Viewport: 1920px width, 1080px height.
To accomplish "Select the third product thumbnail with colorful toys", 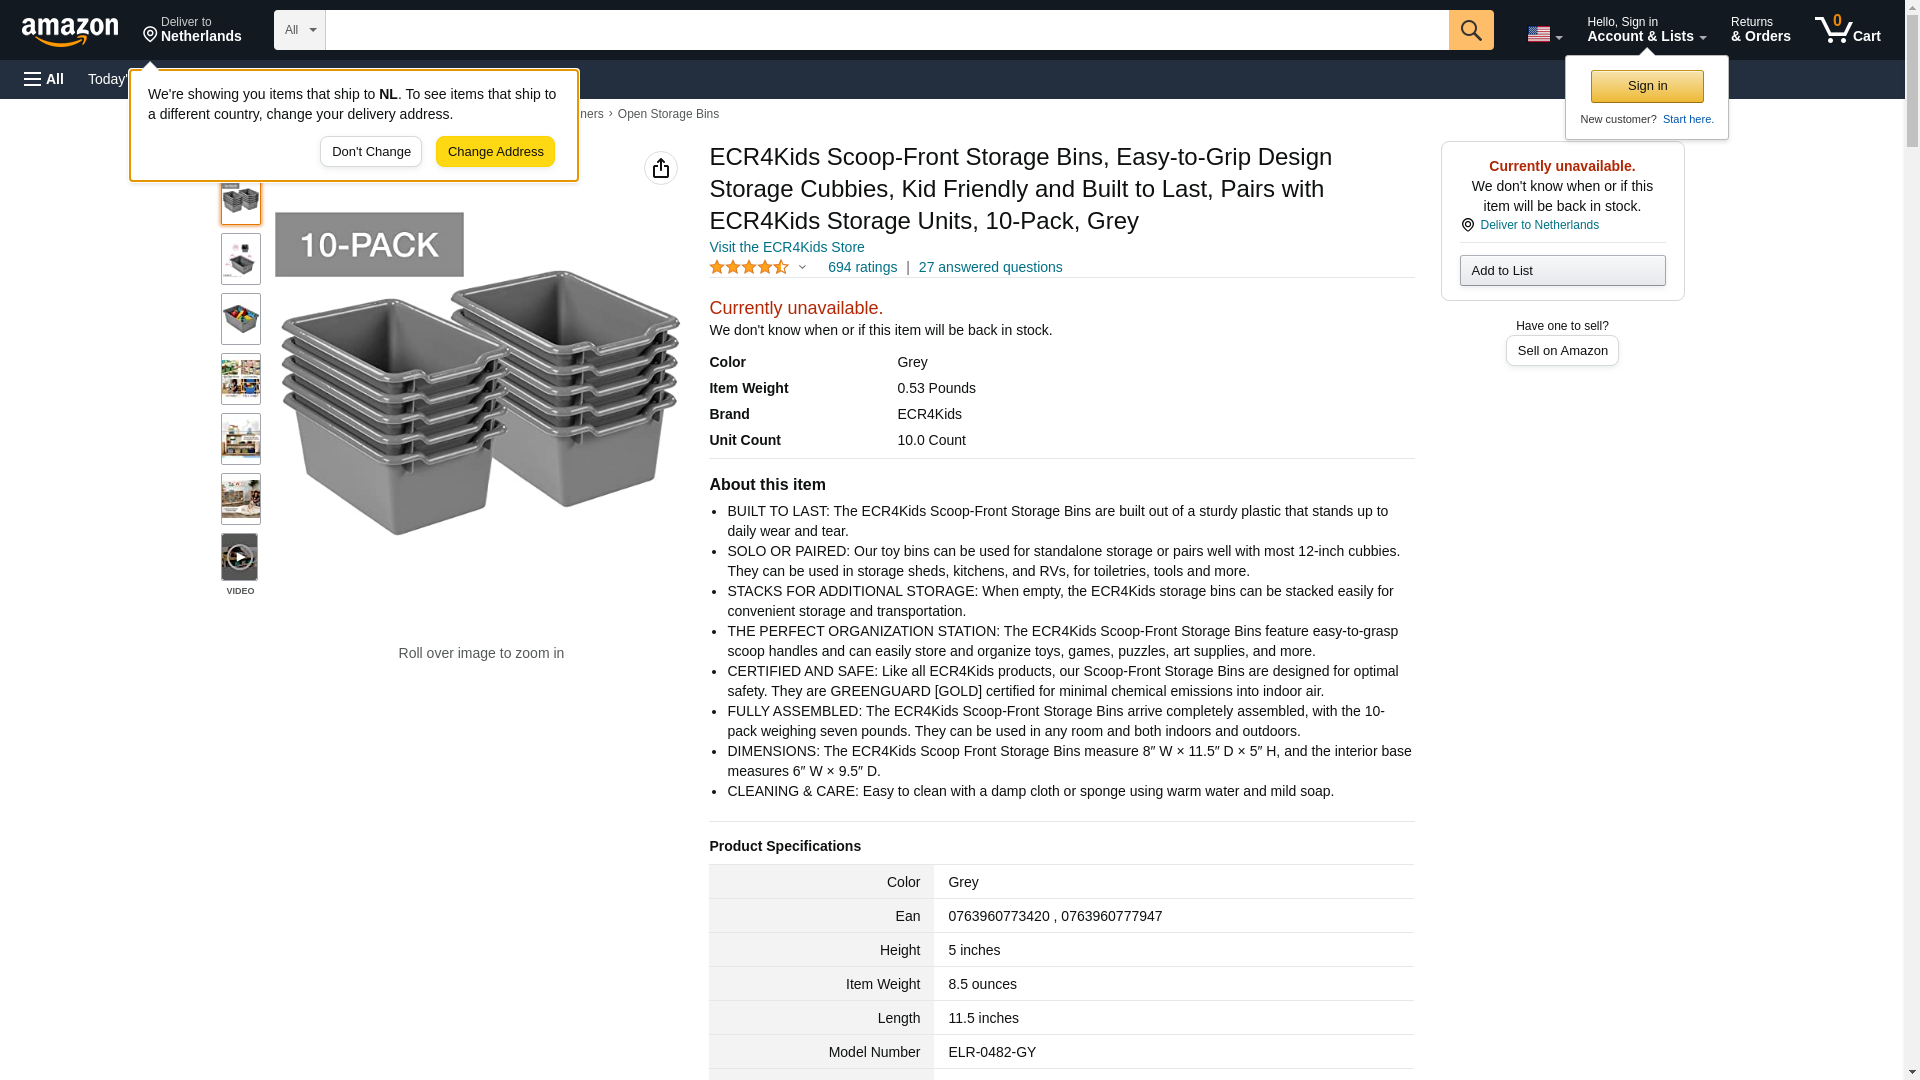I will point(240,319).
